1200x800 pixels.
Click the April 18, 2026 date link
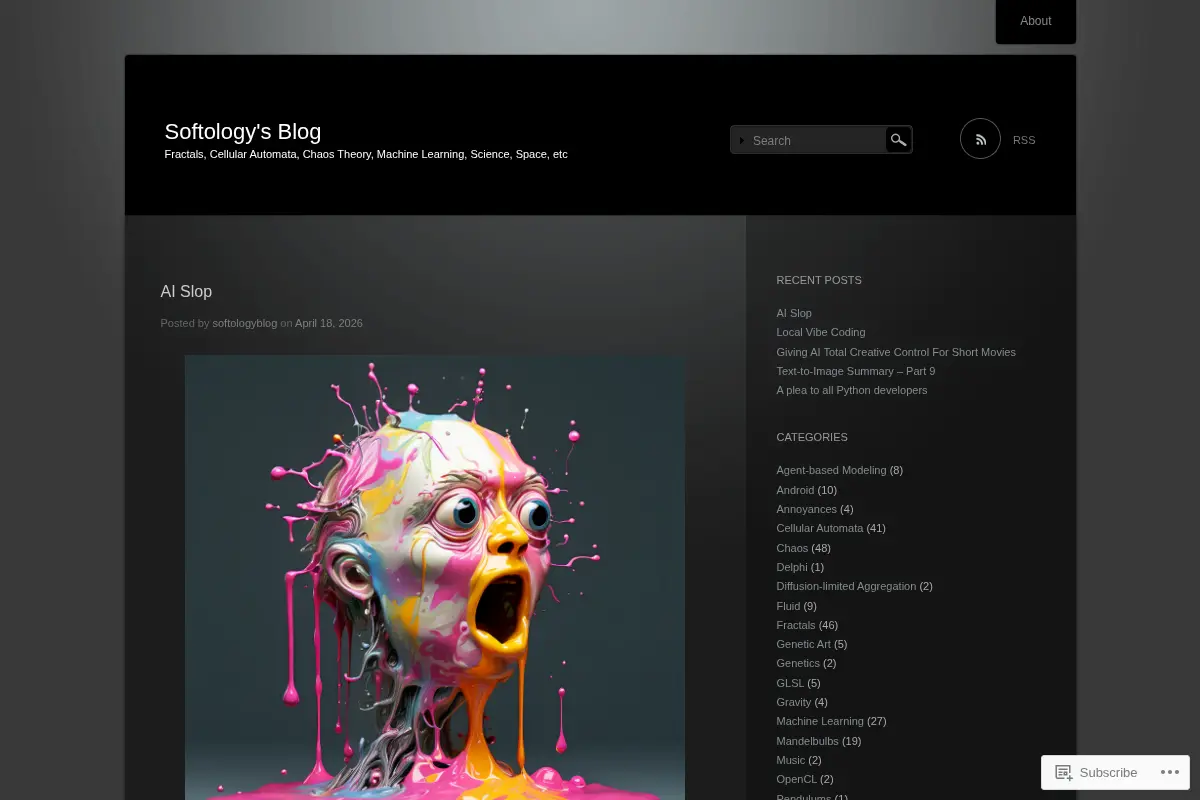coord(329,323)
